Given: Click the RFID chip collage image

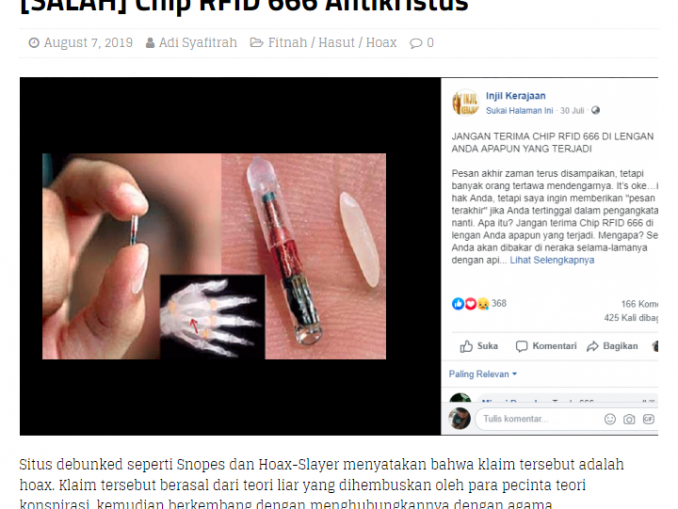Looking at the screenshot, I should click(214, 256).
